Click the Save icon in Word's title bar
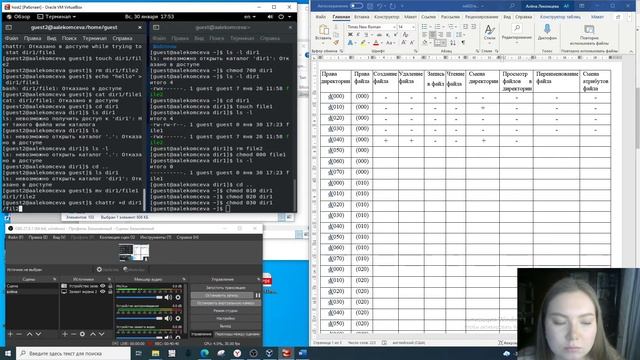Viewport: 640px width, 360px height. [370, 6]
